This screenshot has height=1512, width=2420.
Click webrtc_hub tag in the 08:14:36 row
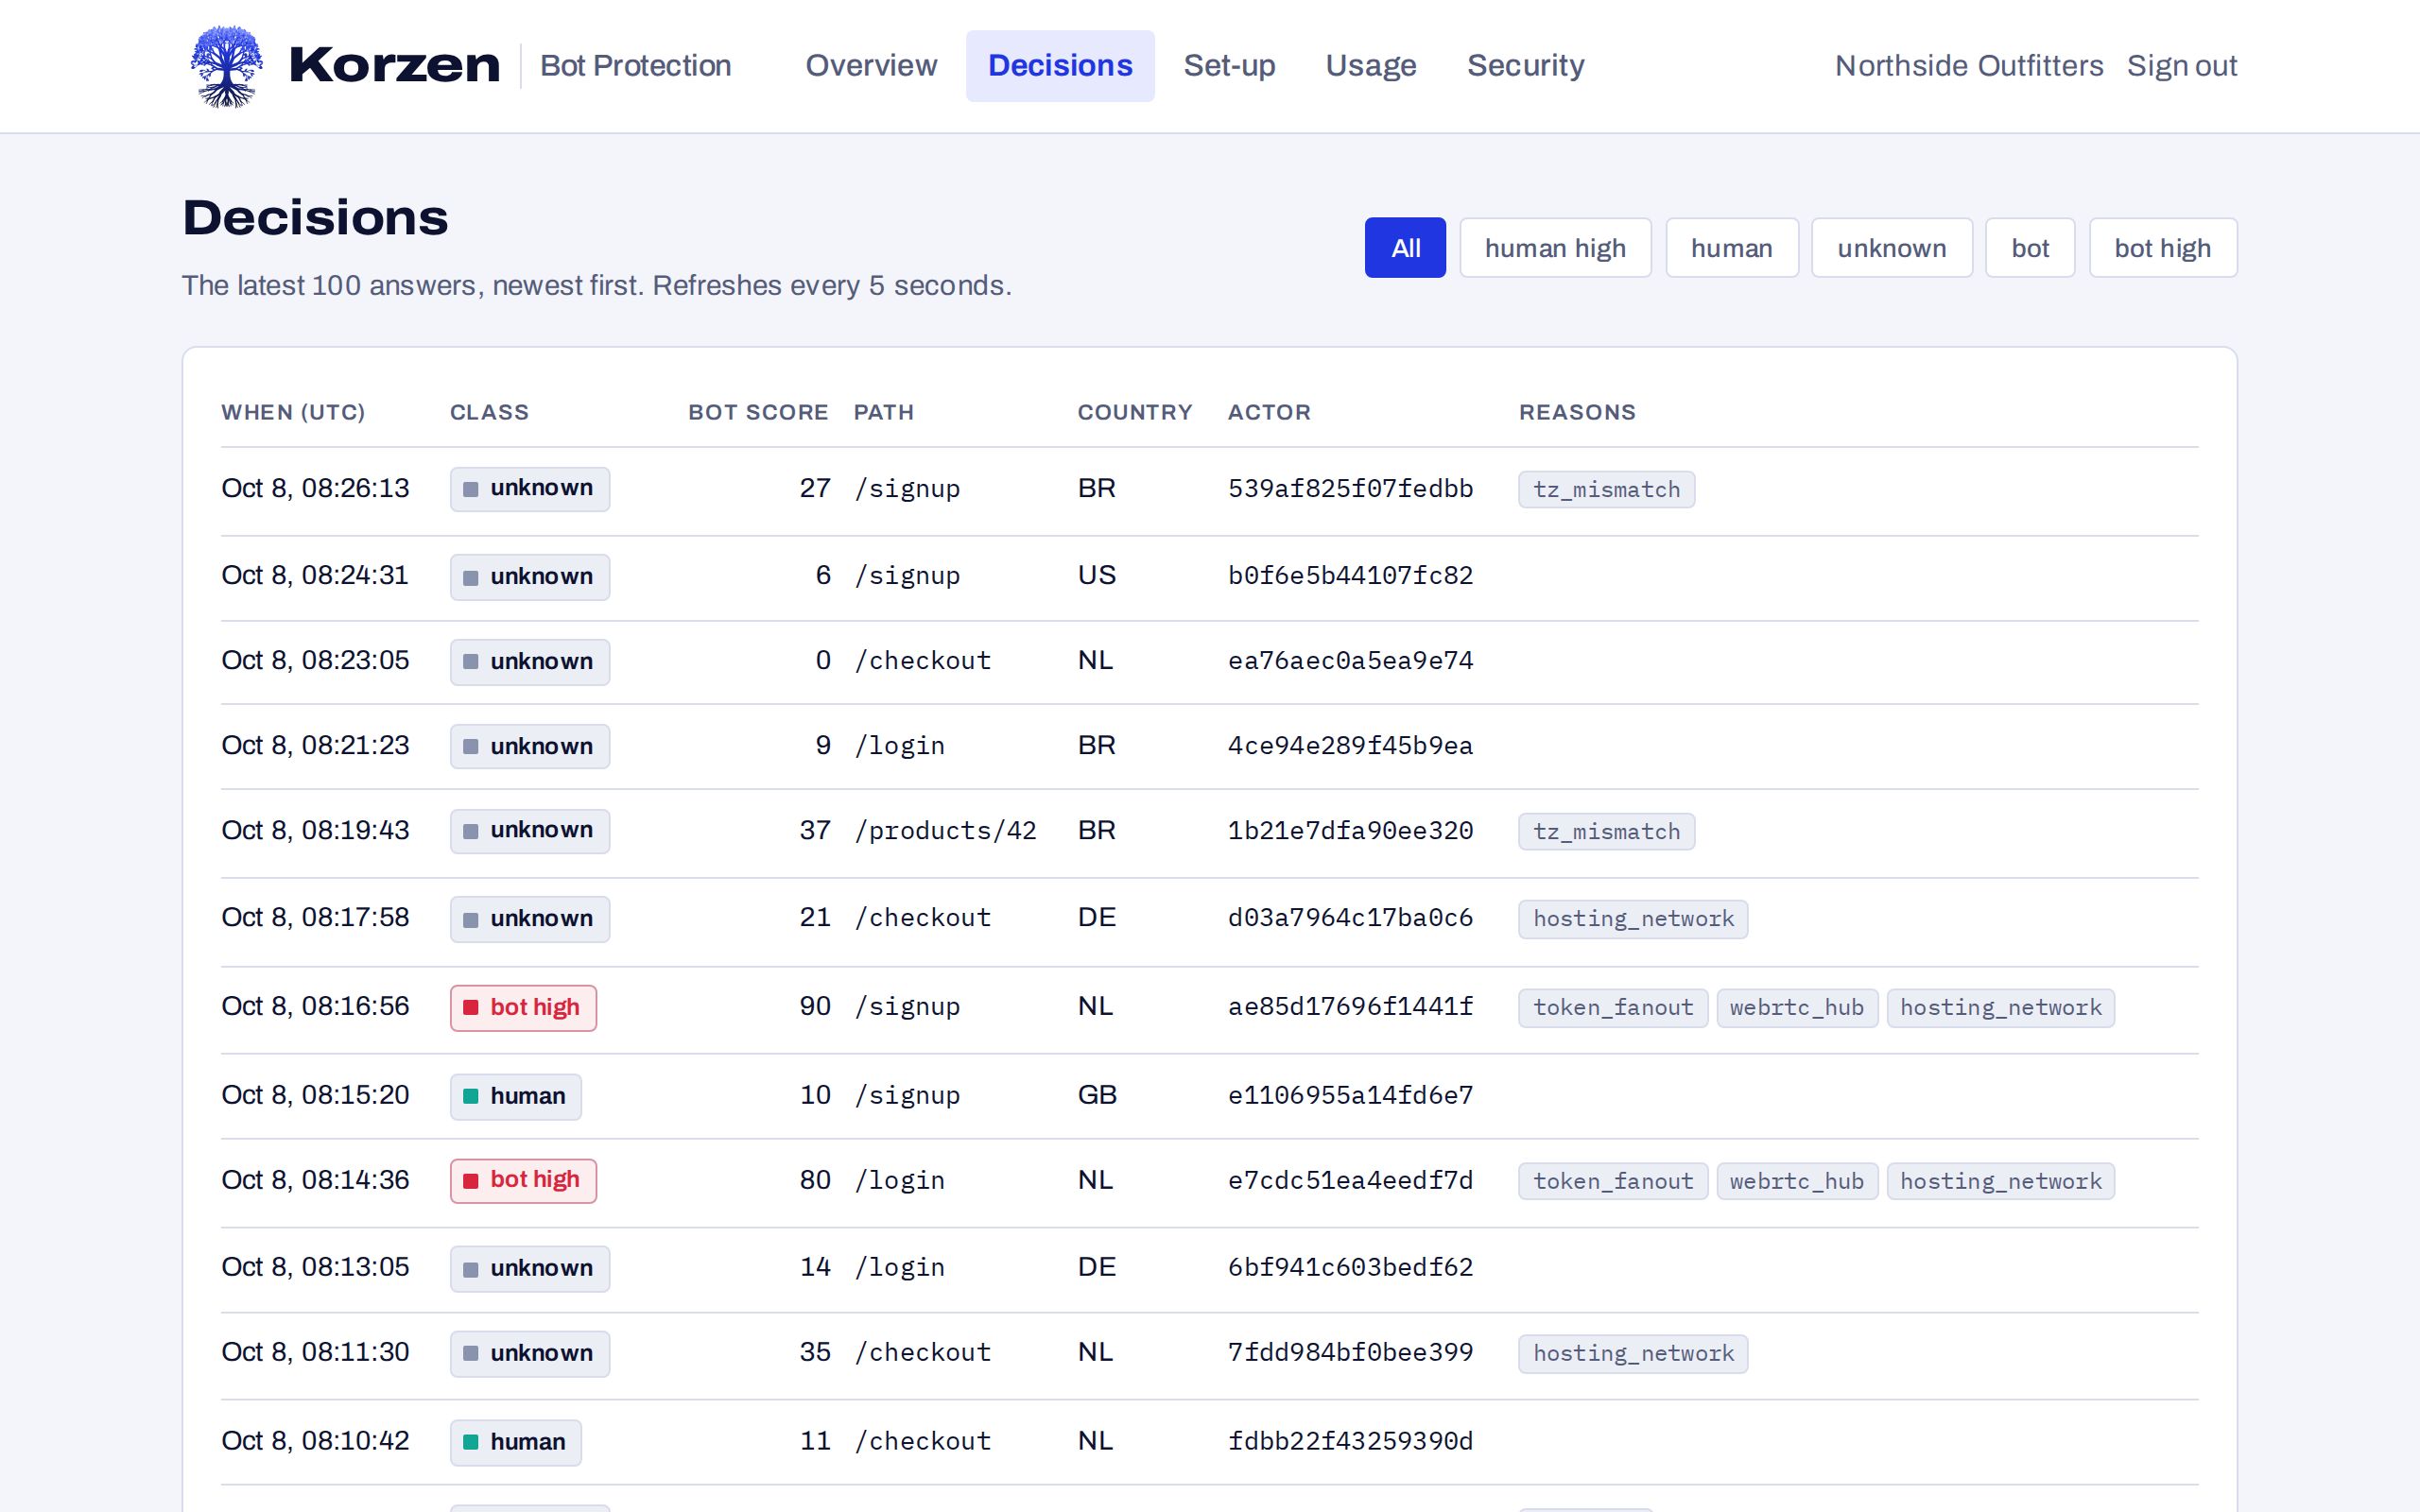pyautogui.click(x=1797, y=1181)
